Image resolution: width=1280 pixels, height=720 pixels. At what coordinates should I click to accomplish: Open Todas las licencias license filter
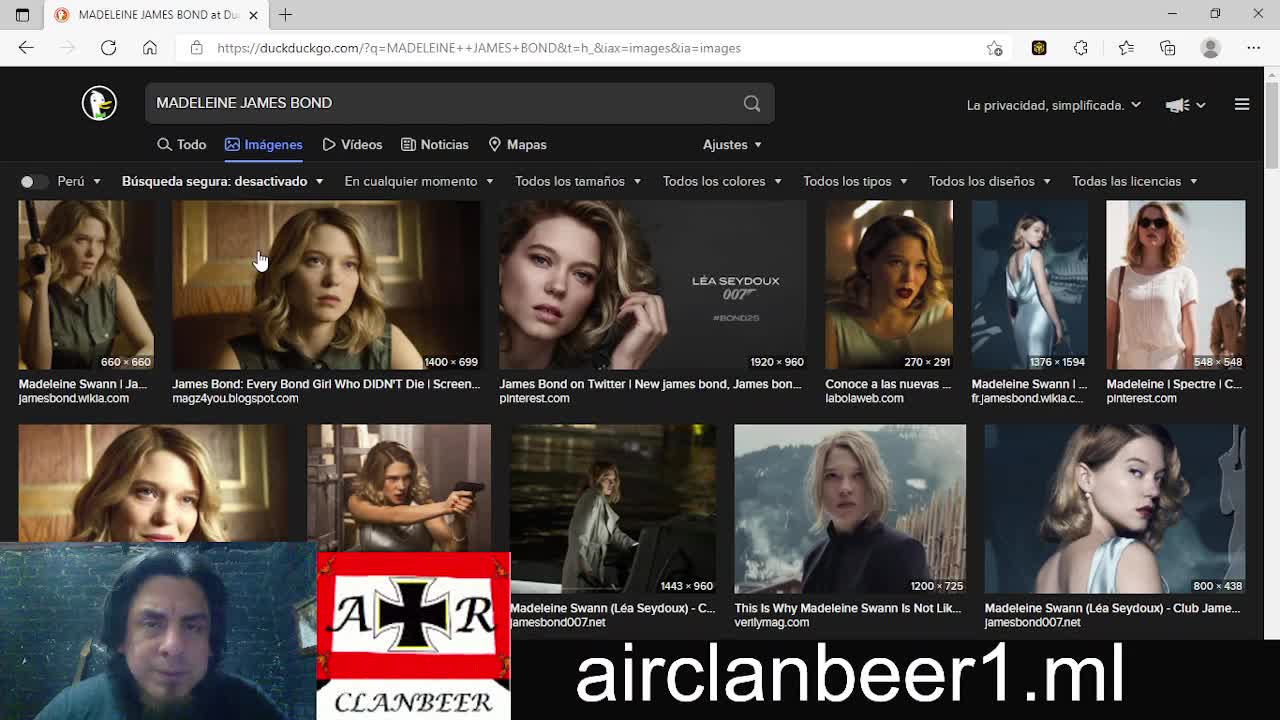pyautogui.click(x=1135, y=181)
